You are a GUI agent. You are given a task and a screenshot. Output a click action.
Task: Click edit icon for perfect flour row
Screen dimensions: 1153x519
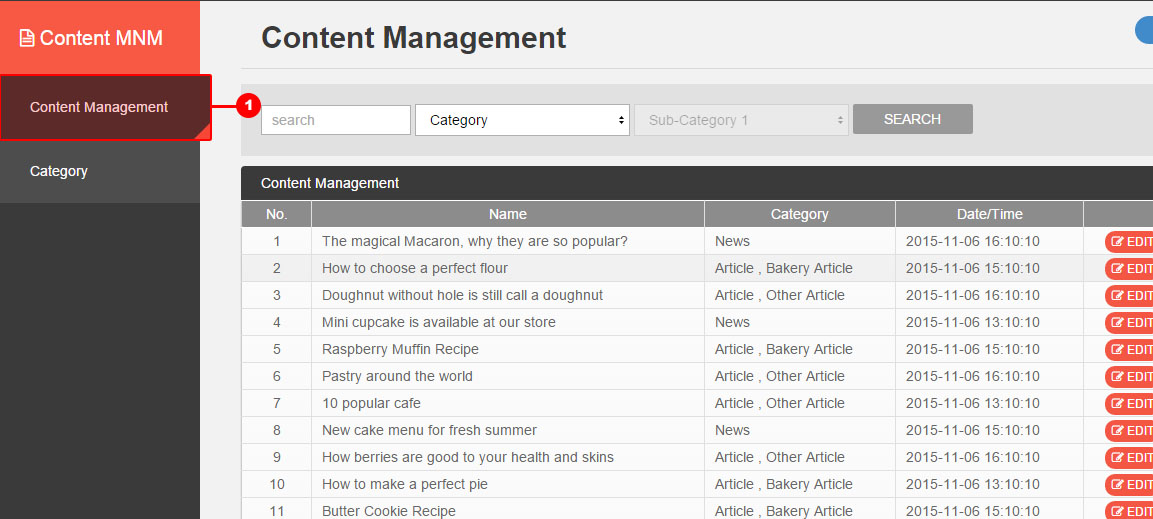[x=1118, y=269]
